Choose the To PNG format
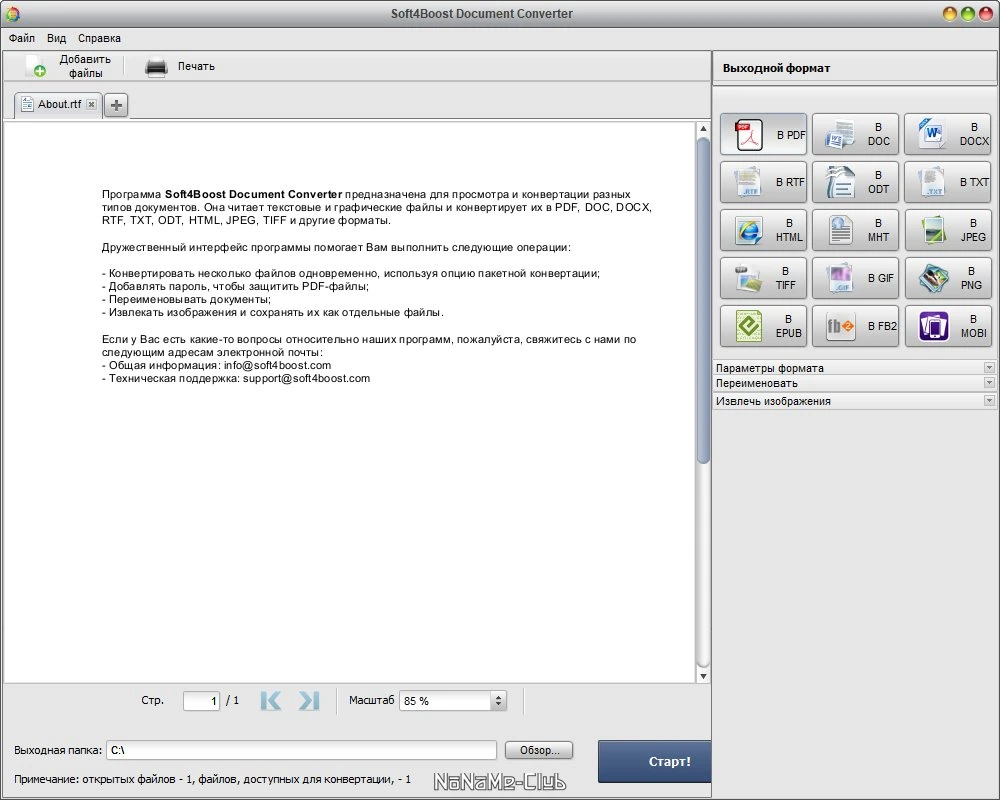Screen dimensions: 1000x800 pyautogui.click(x=948, y=278)
